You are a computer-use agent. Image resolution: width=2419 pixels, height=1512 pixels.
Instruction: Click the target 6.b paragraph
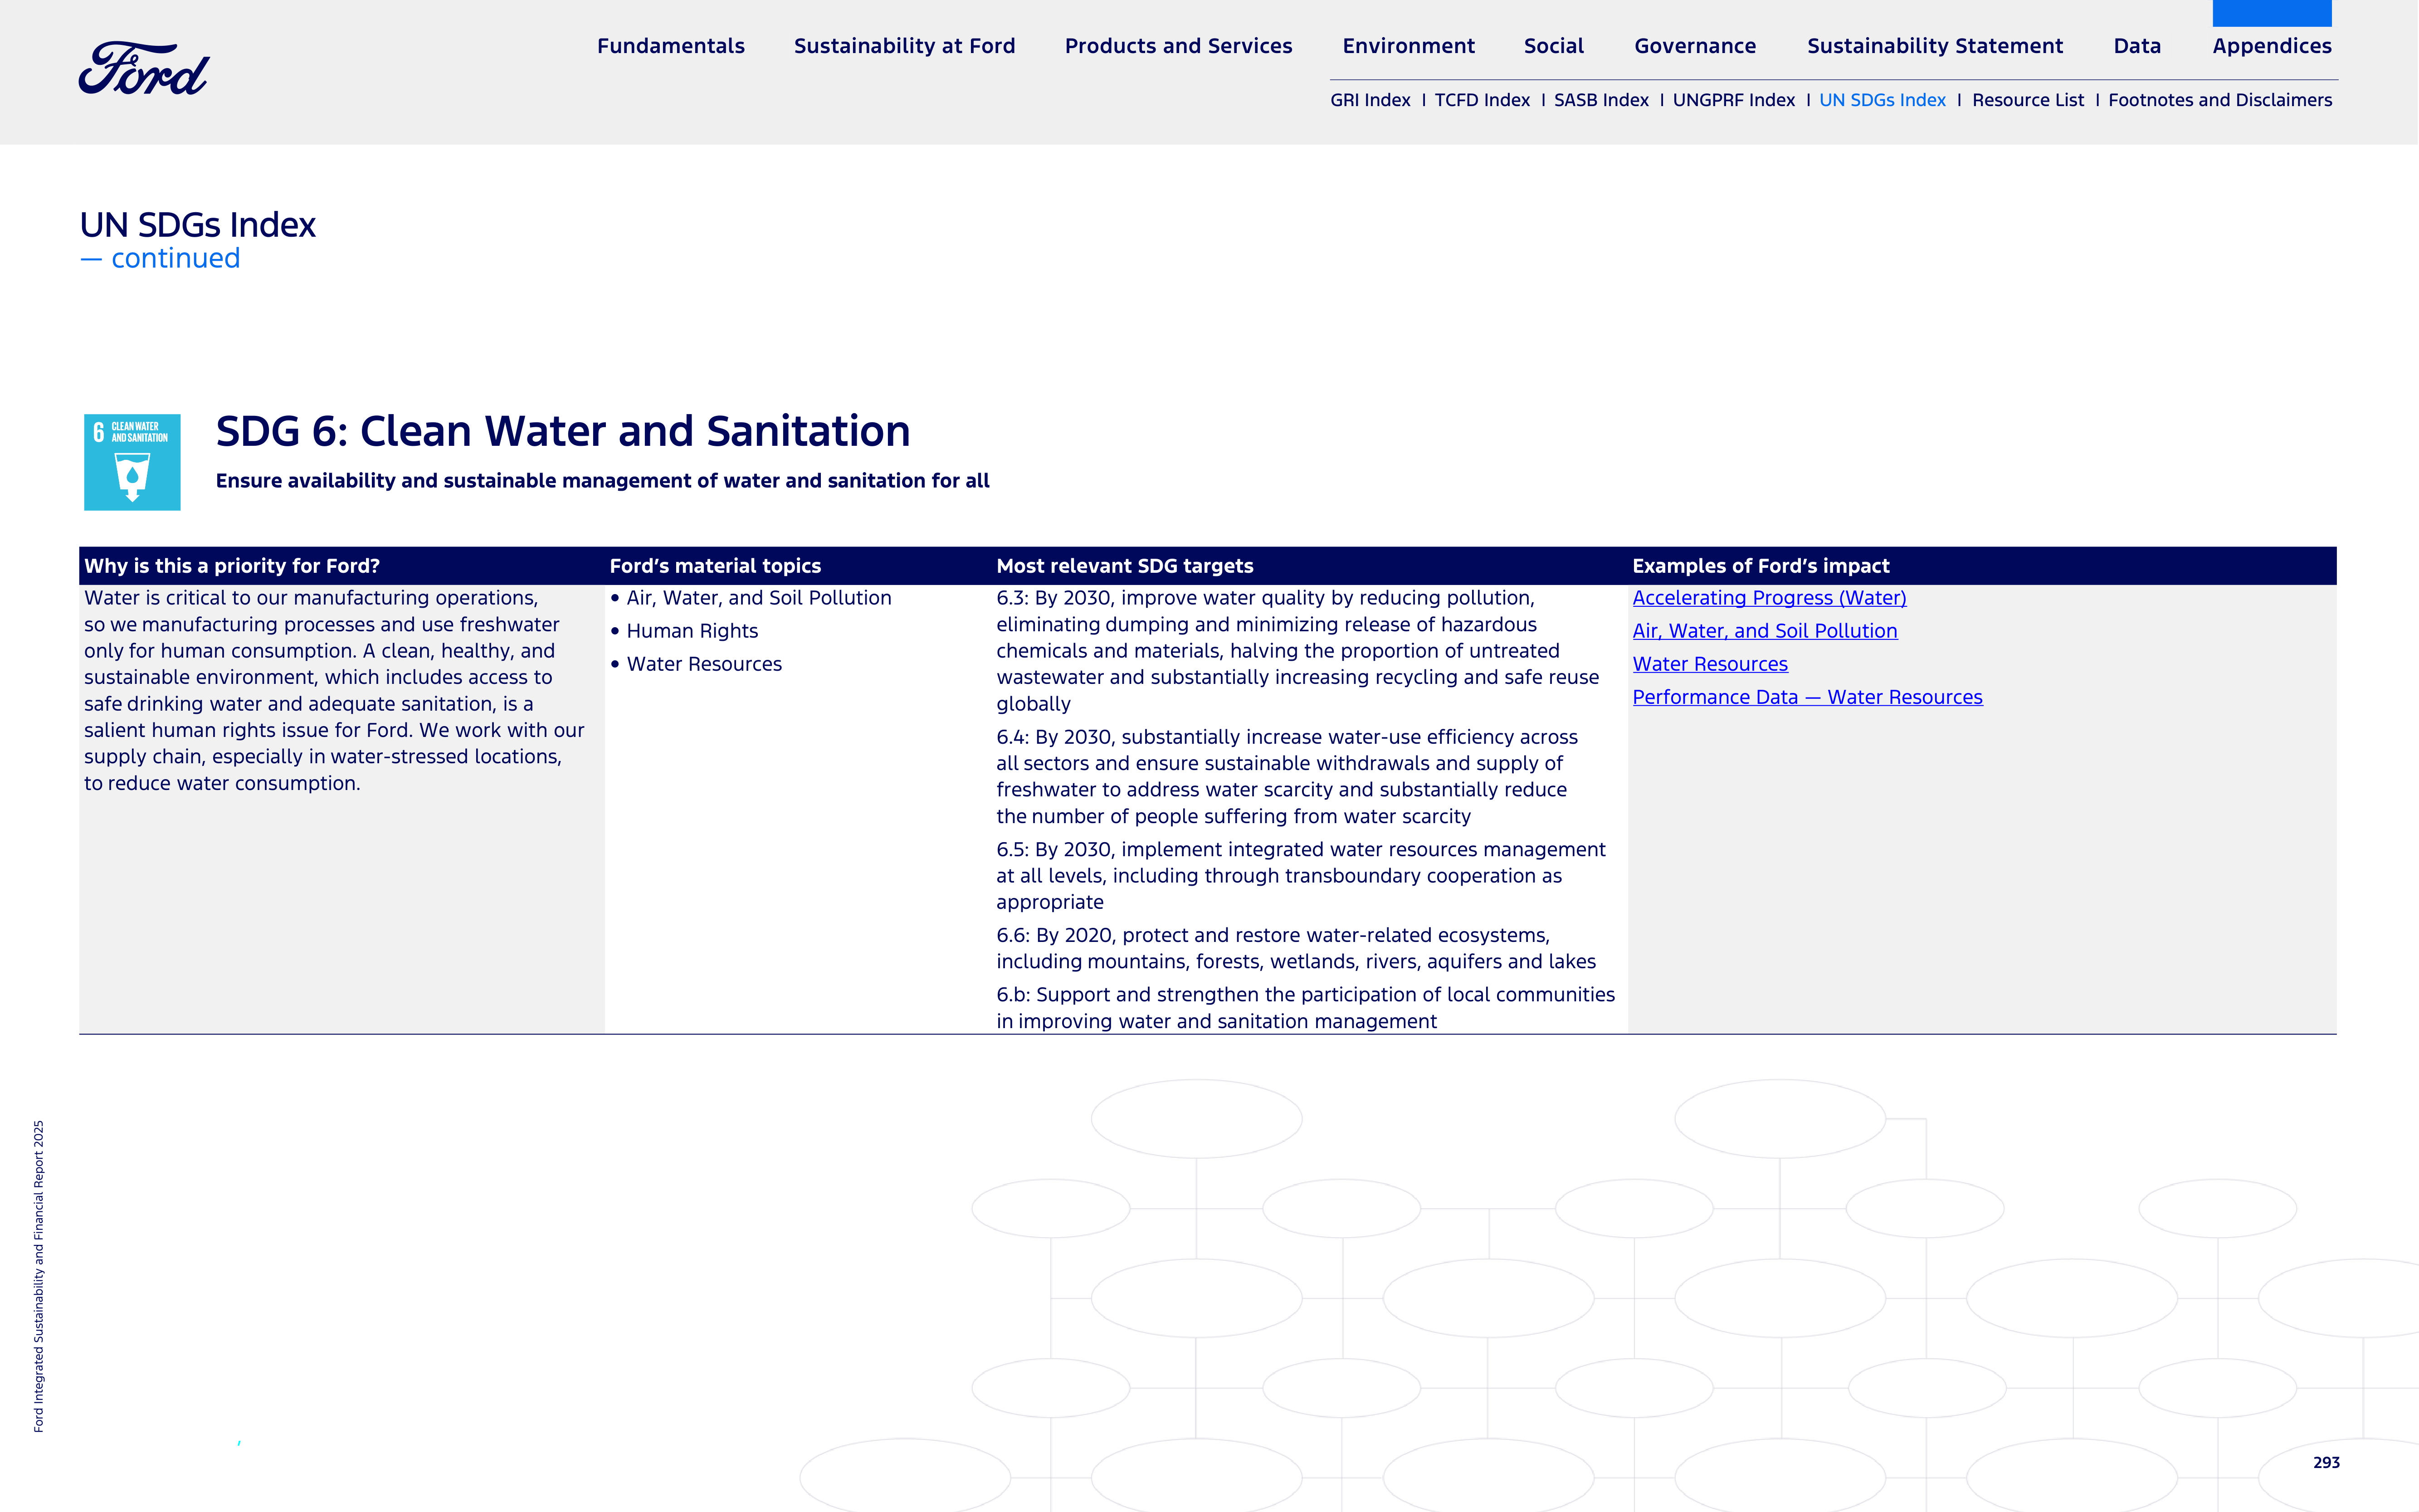(1305, 1008)
